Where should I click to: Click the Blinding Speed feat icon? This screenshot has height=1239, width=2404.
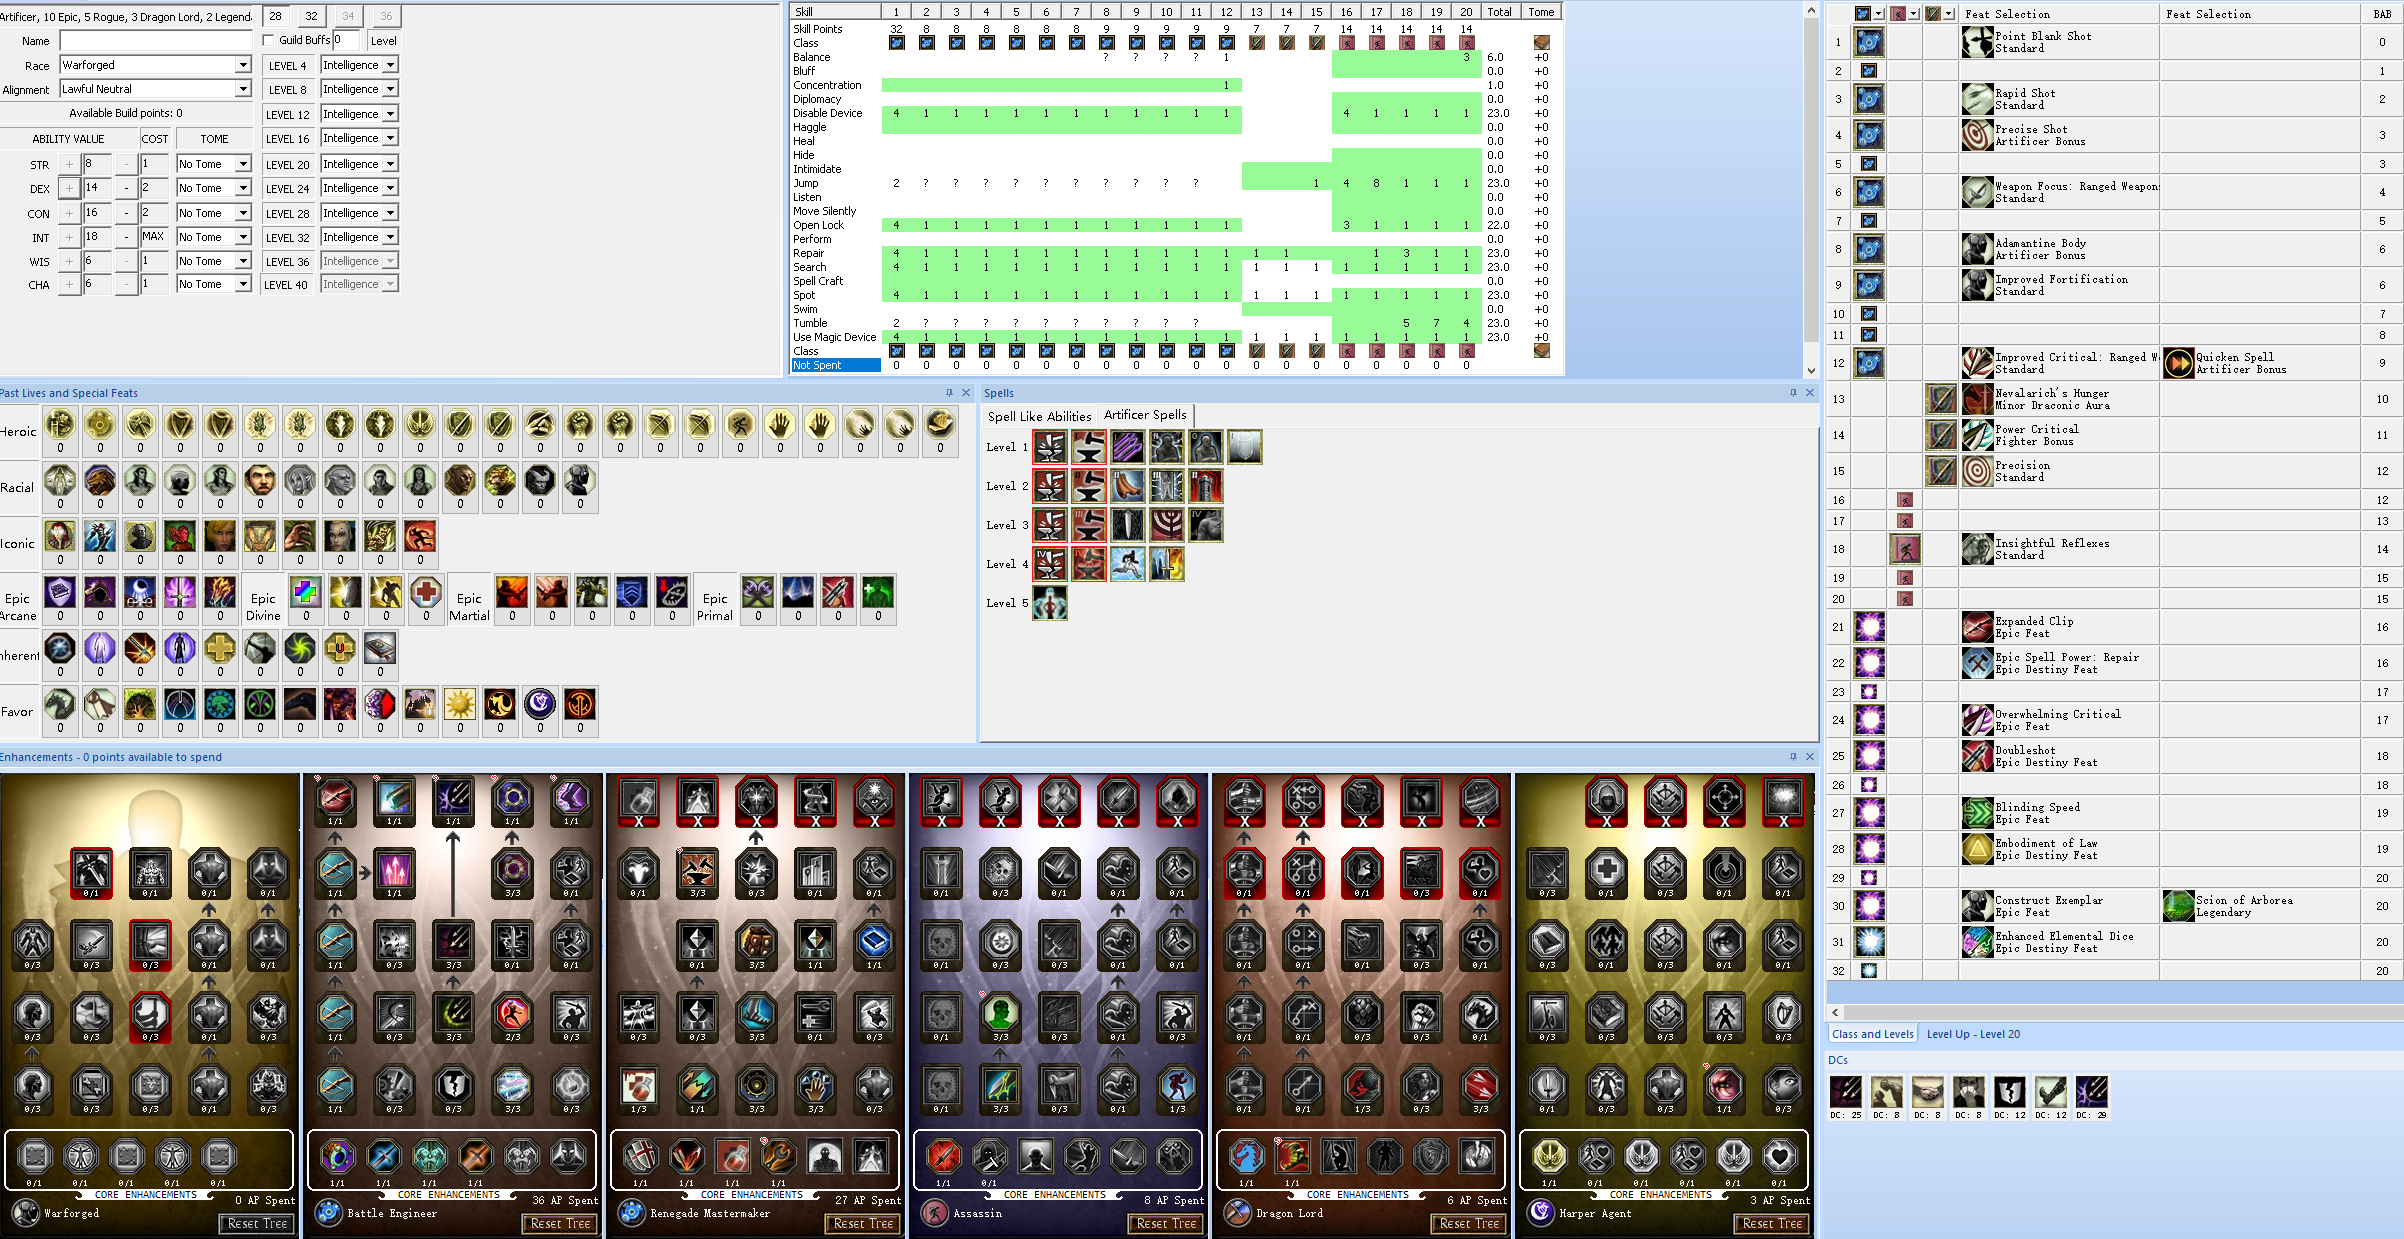pos(1977,813)
